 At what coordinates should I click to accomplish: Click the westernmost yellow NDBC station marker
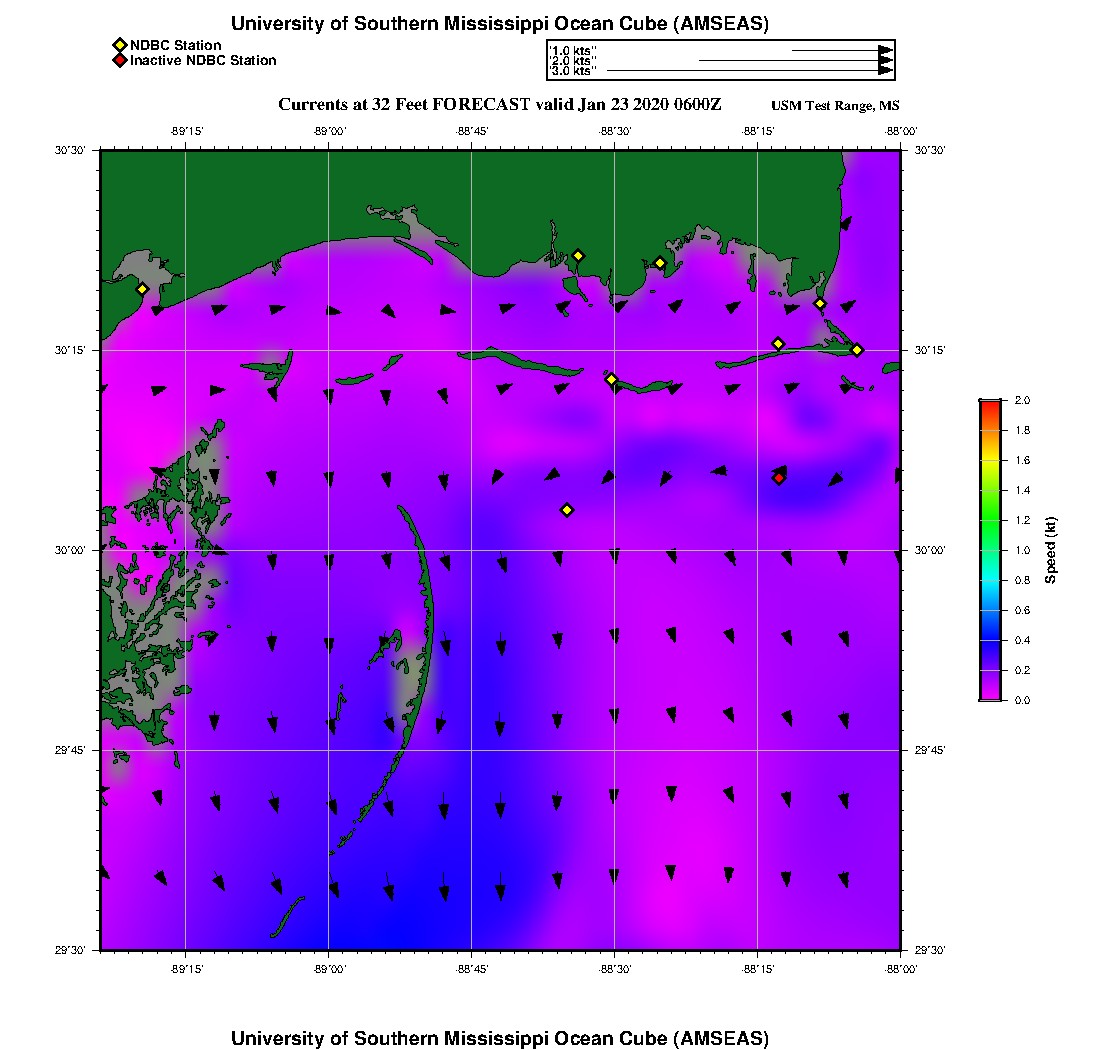142,289
